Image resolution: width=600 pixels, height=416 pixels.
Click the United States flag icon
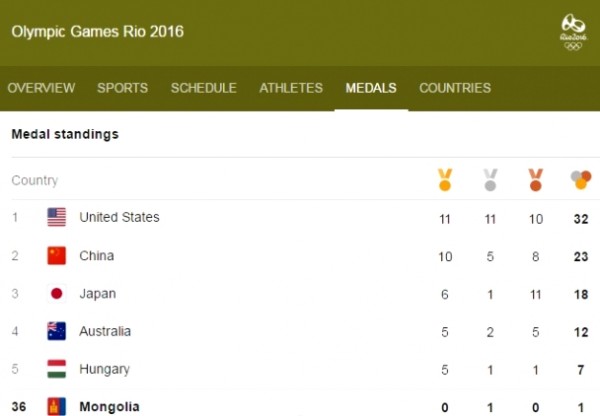[57, 217]
